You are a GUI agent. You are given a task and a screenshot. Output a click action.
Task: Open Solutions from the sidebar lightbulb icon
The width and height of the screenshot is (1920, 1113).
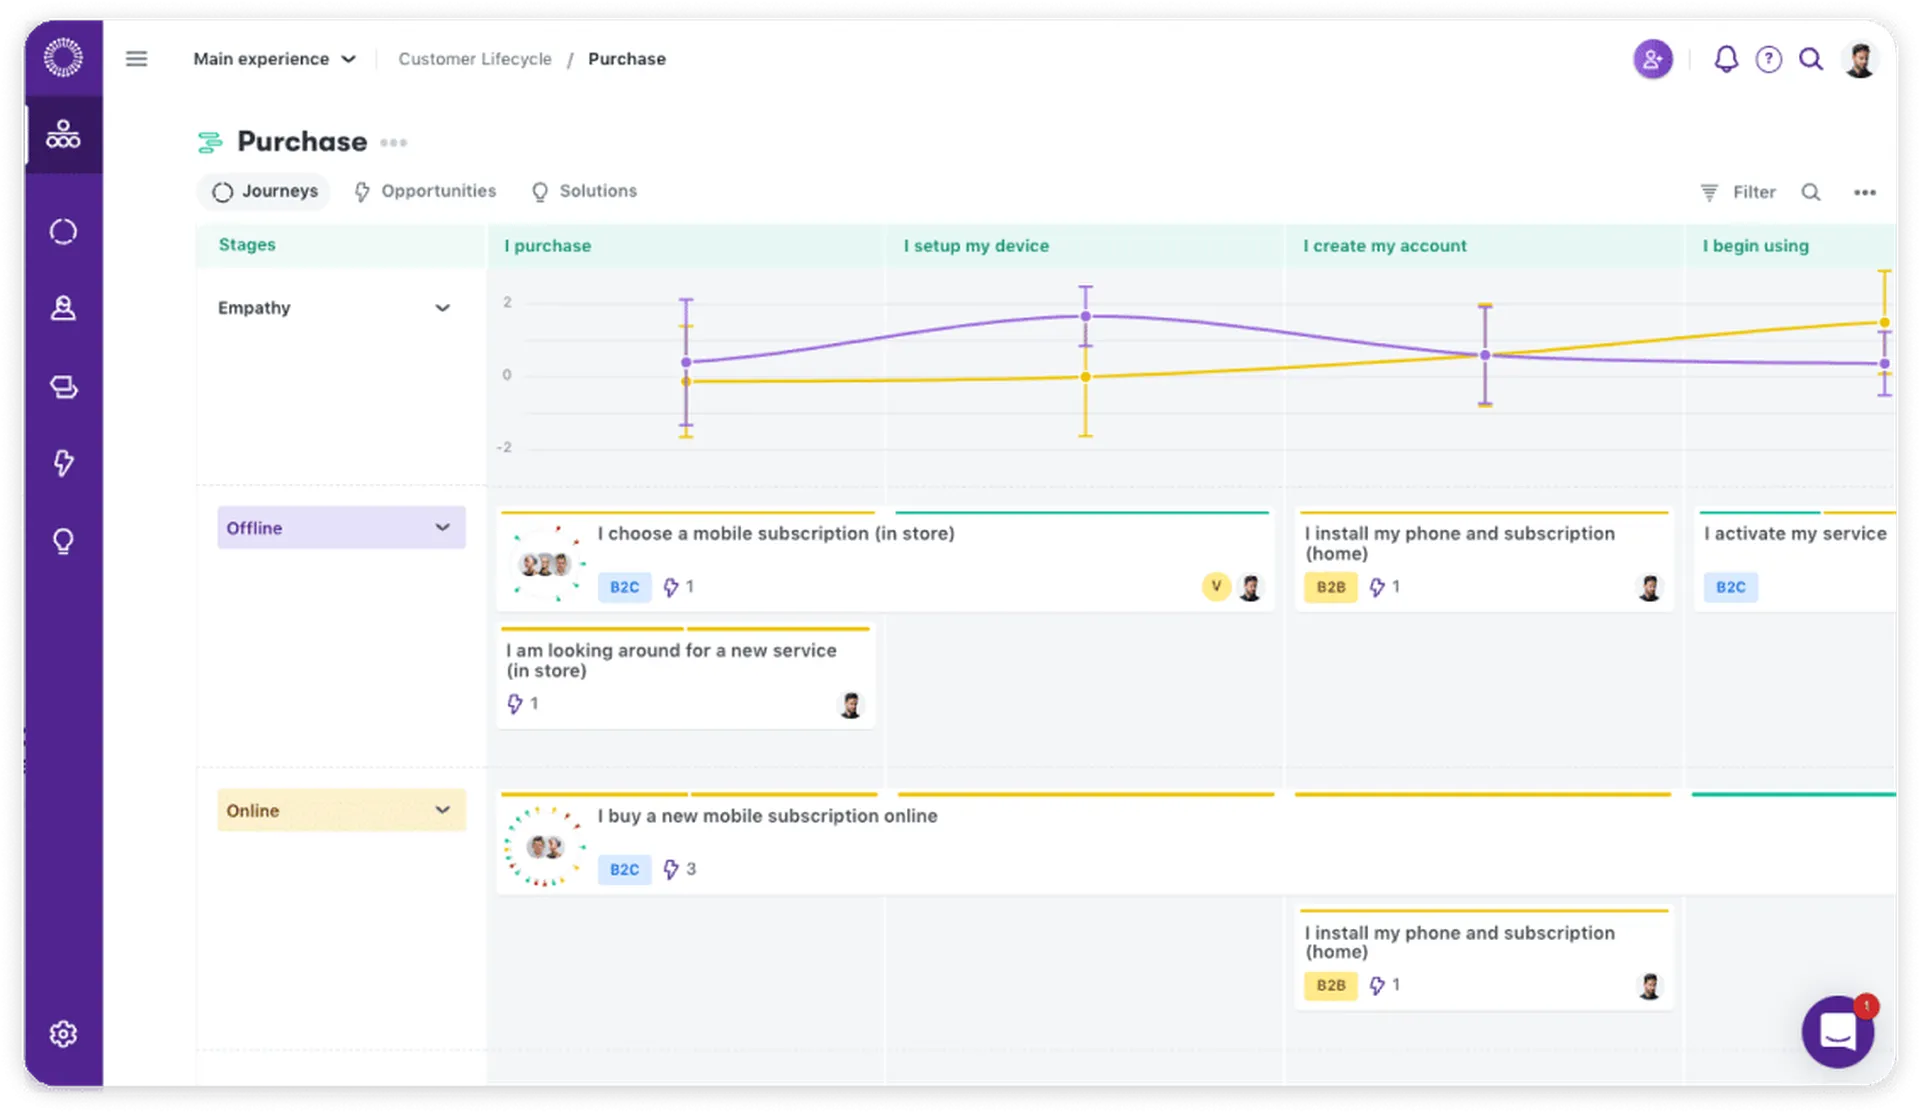(63, 541)
